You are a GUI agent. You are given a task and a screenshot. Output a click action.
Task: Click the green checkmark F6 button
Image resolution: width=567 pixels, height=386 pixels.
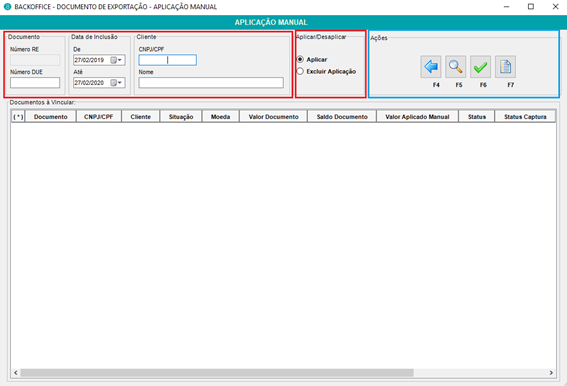pyautogui.click(x=480, y=67)
